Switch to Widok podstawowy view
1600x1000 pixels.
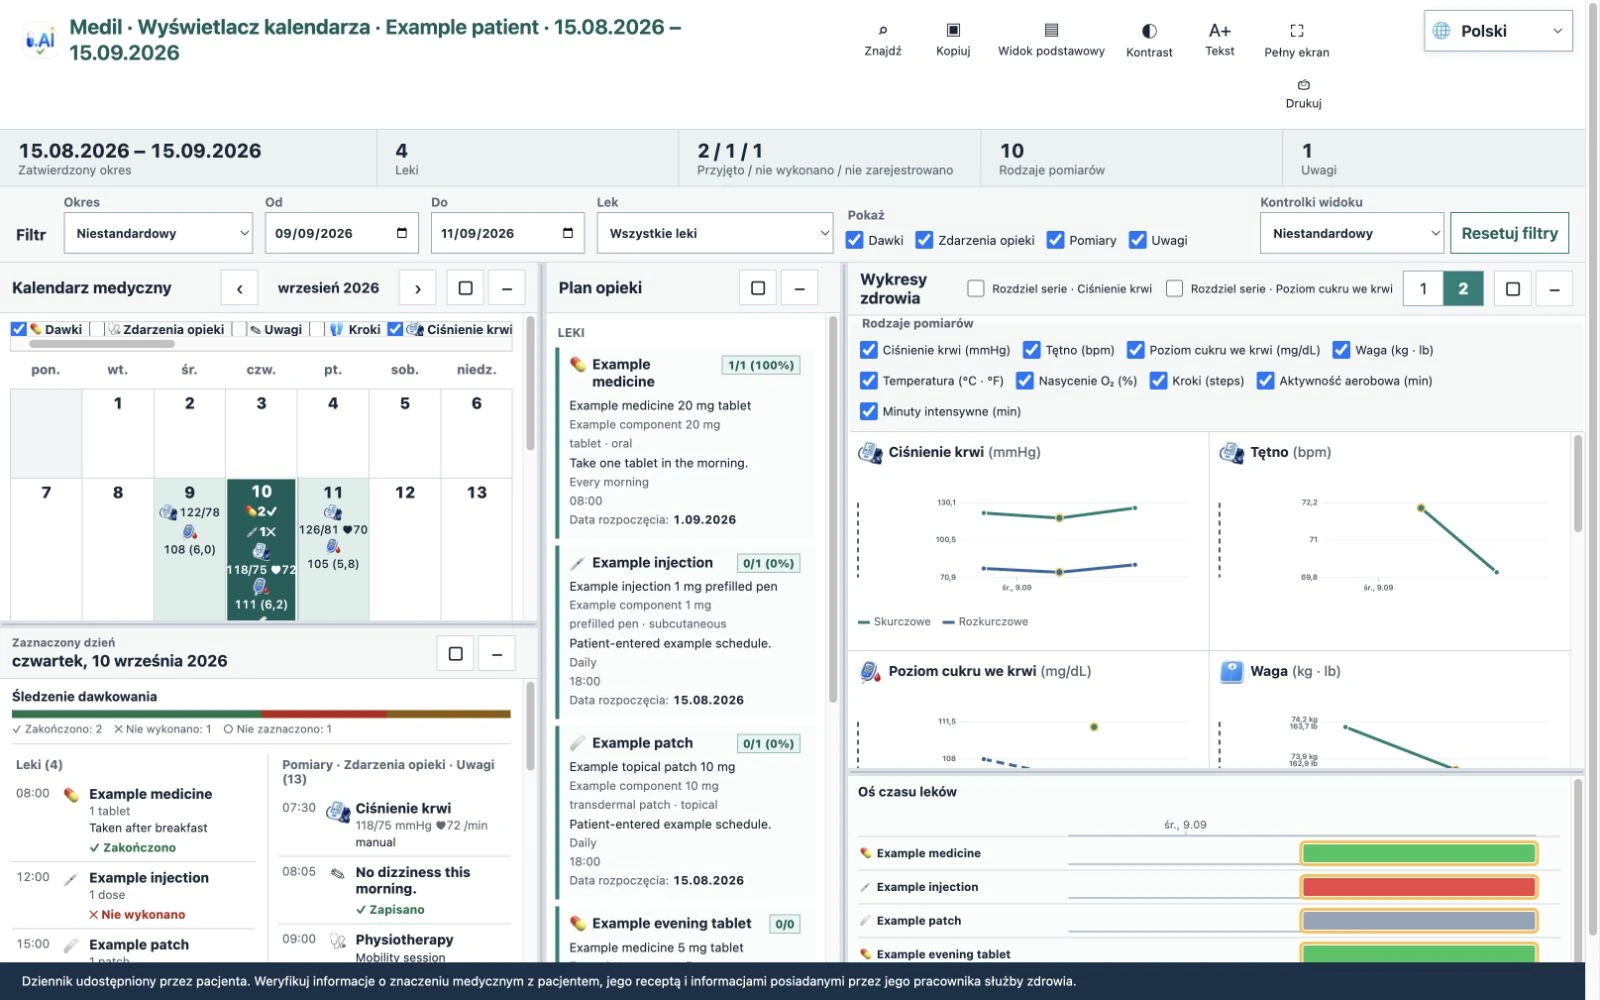click(1051, 40)
